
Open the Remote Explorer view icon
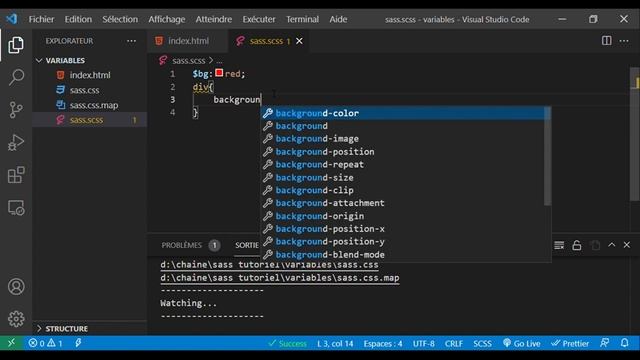click(x=16, y=208)
